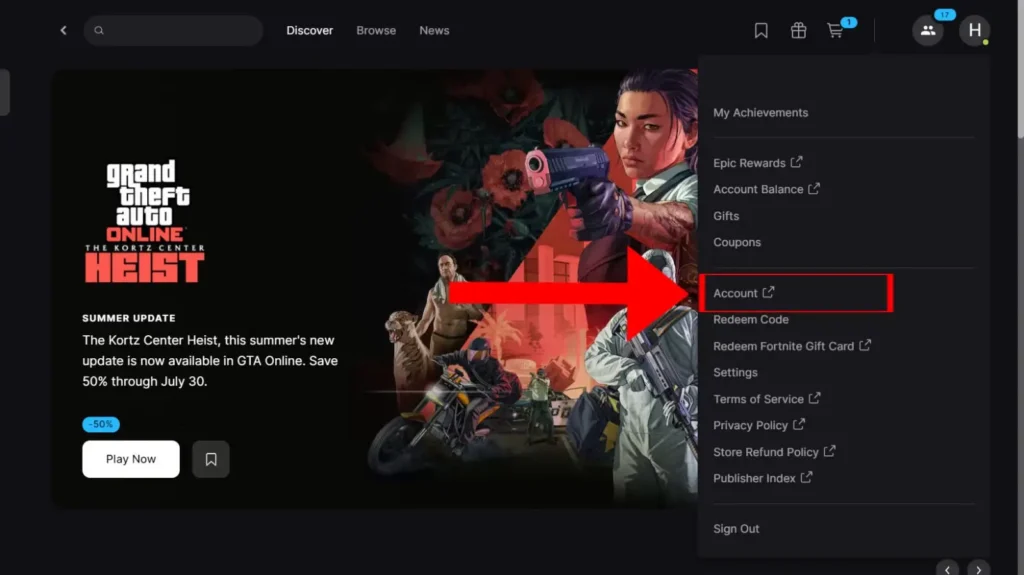Click the SUMMER UPDATE heading

[129, 318]
